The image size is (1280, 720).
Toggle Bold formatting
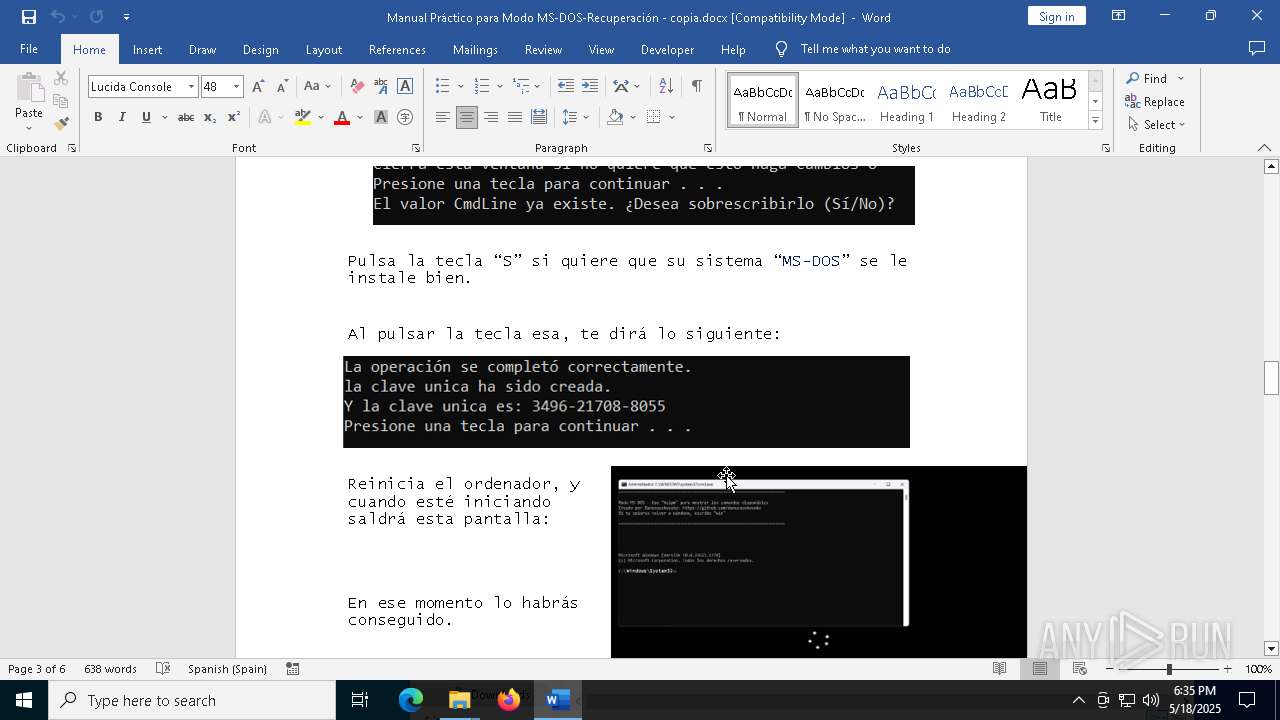coord(98,117)
